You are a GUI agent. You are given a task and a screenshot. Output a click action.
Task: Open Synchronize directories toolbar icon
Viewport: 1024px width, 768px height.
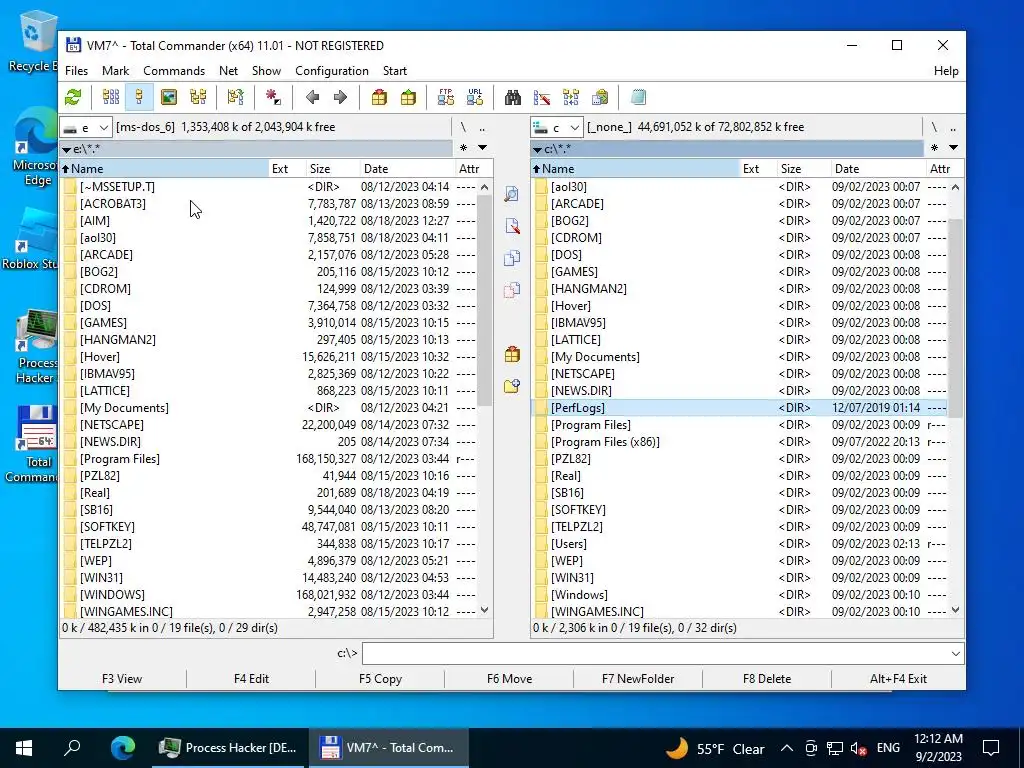coord(571,97)
